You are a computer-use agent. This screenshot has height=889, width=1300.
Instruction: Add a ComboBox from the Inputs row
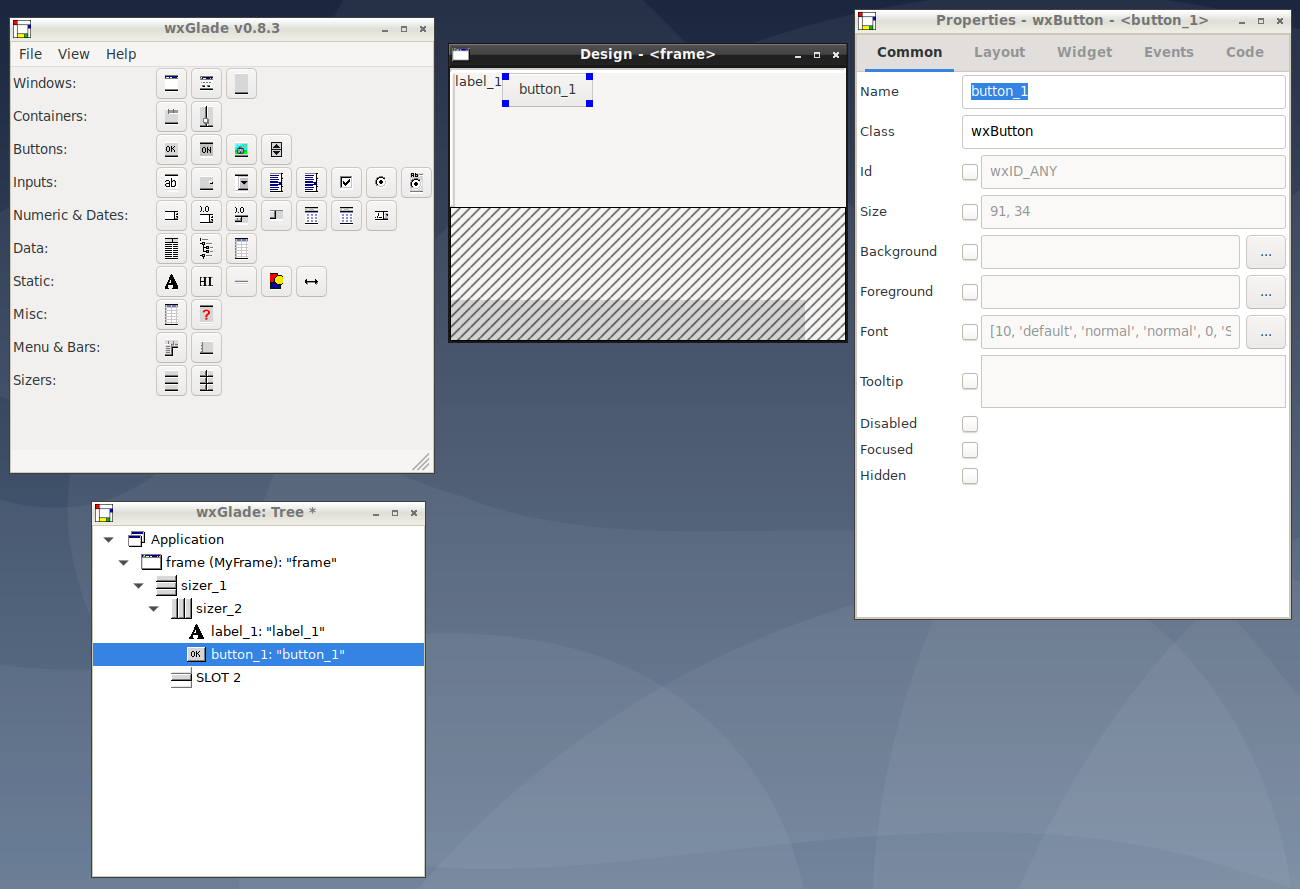coord(242,183)
